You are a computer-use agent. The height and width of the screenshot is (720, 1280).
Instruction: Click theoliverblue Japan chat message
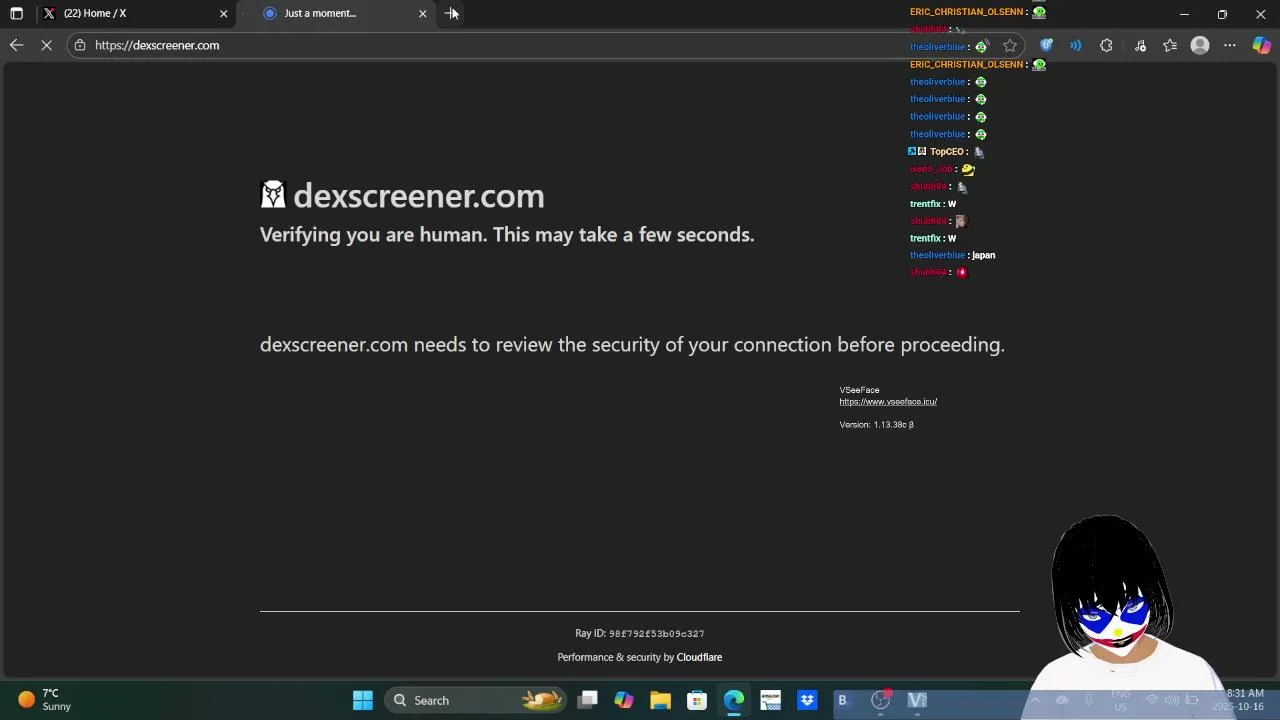(952, 255)
